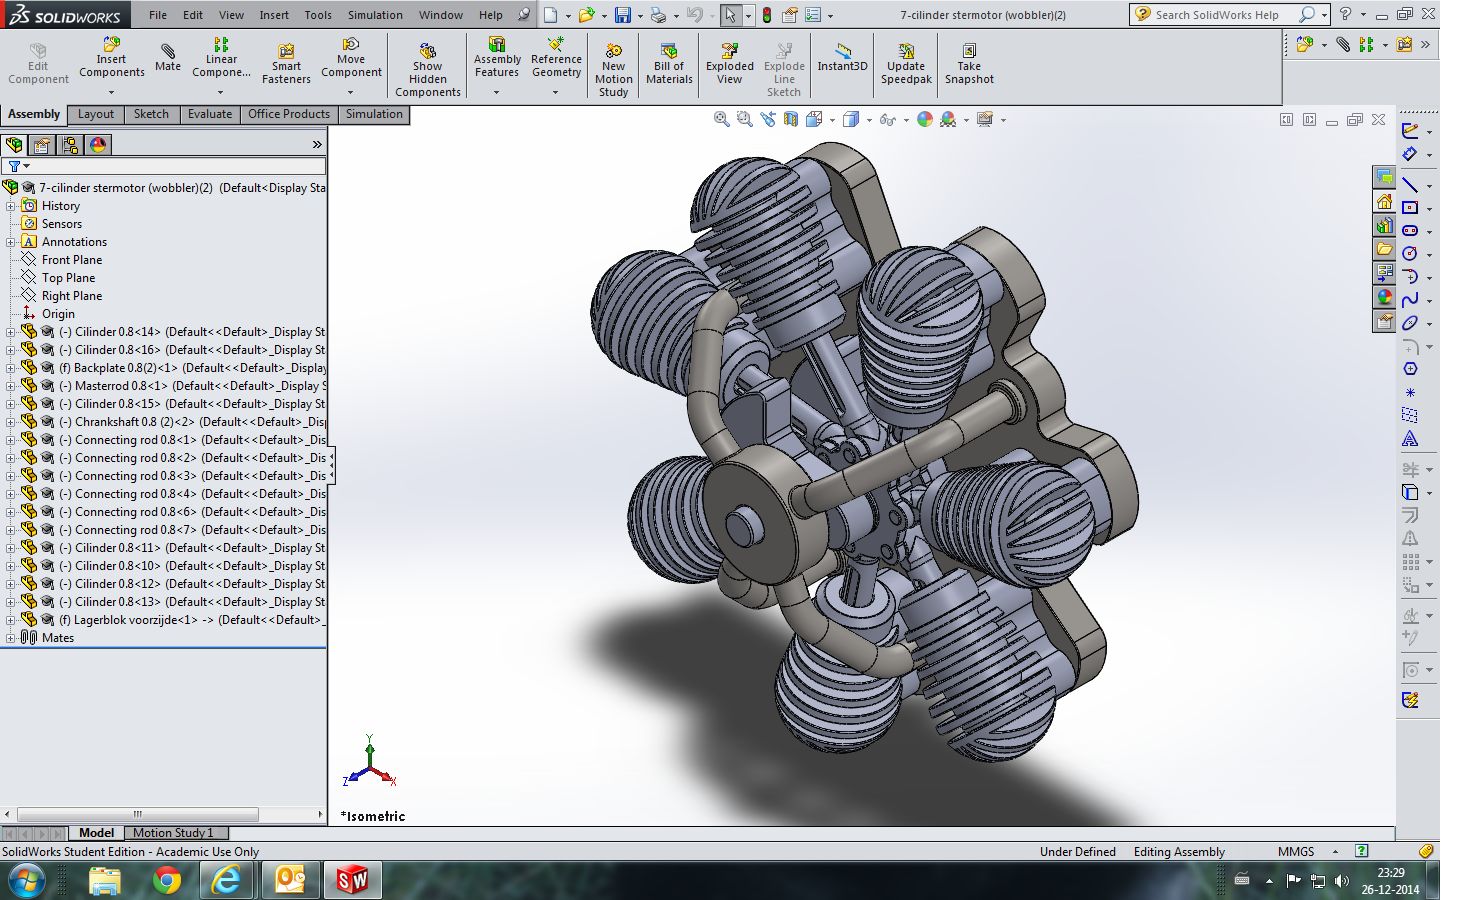Open the Assembly Features dropdown arrow
The image size is (1484, 900).
[x=496, y=93]
